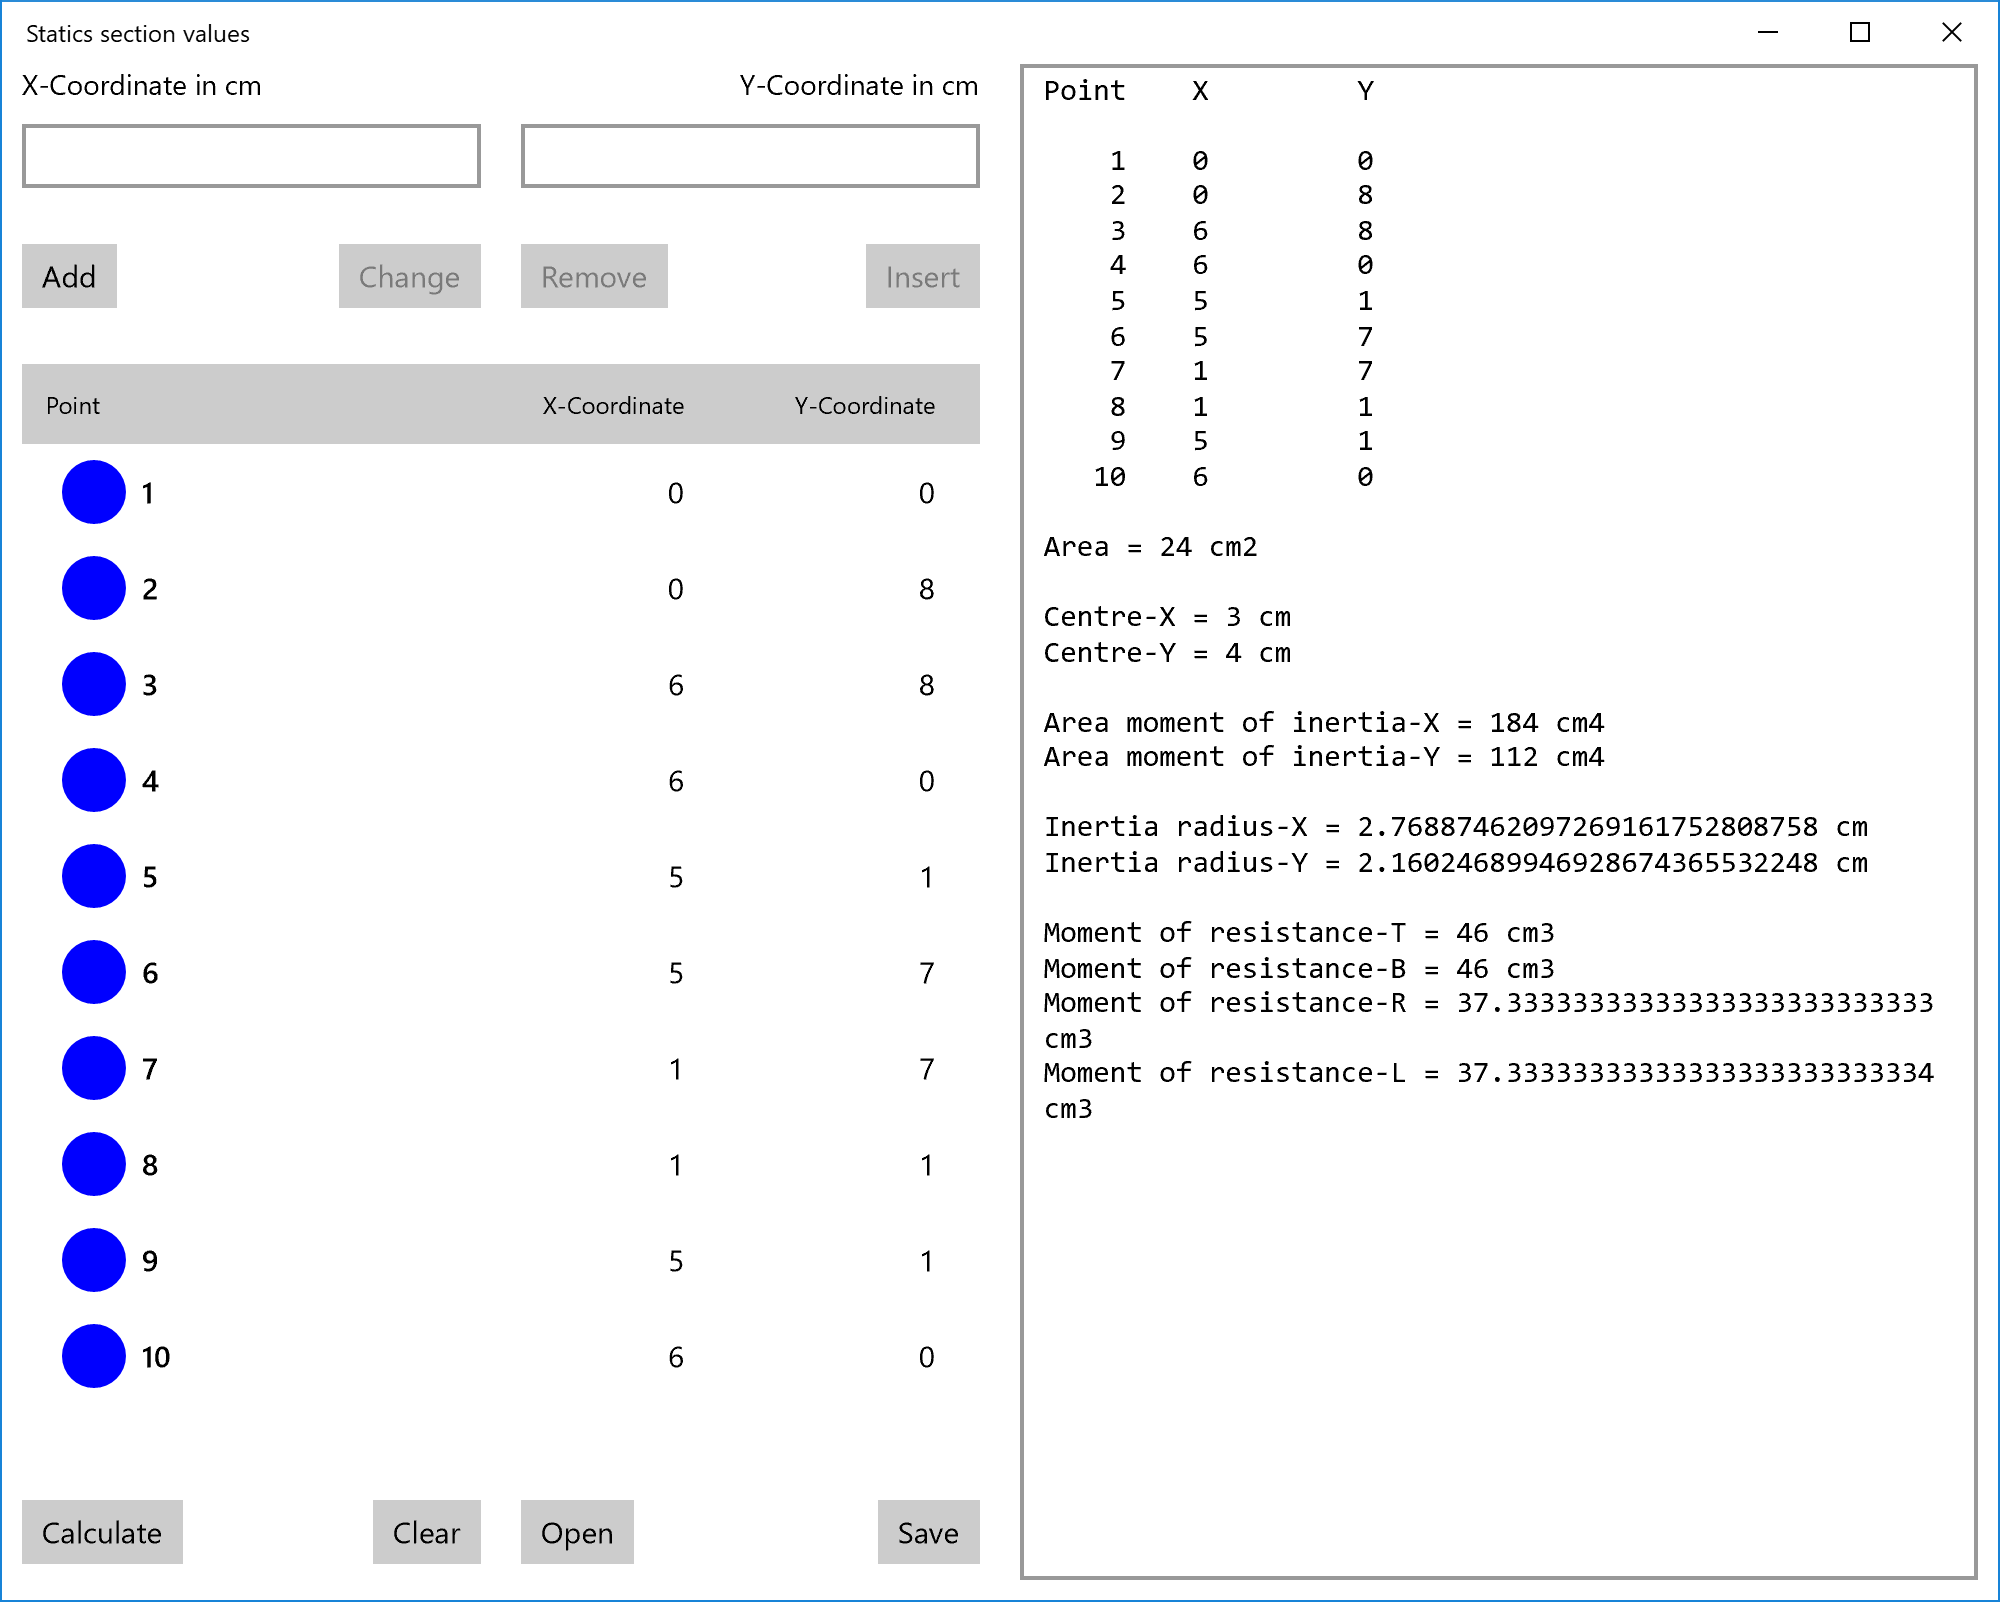
Task: Click the Y-Coordinate column header
Action: tap(865, 405)
